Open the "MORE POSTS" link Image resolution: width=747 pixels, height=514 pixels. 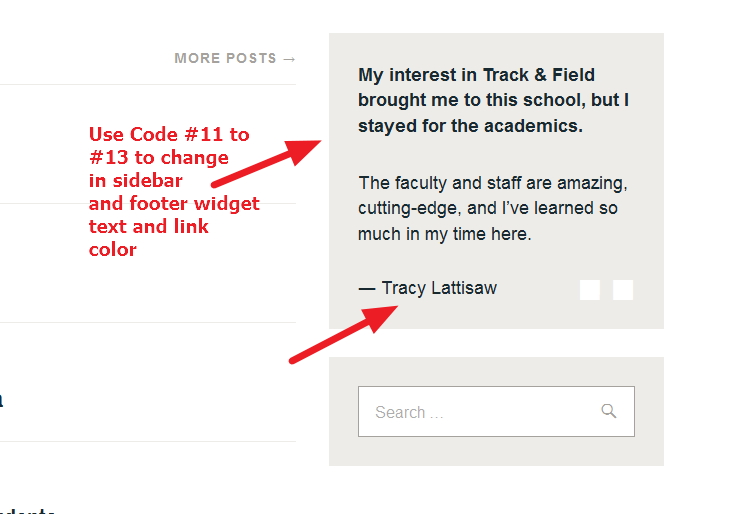[225, 59]
